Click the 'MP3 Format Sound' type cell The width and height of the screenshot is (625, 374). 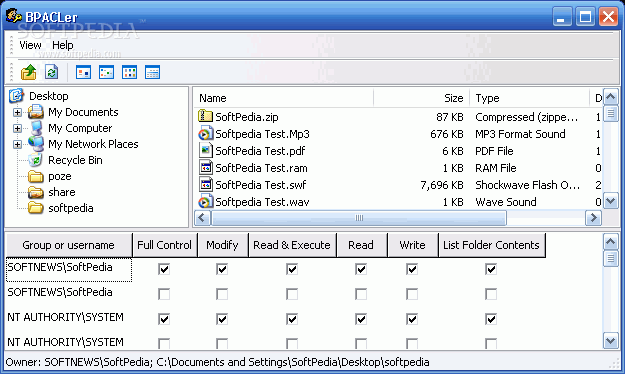[520, 134]
